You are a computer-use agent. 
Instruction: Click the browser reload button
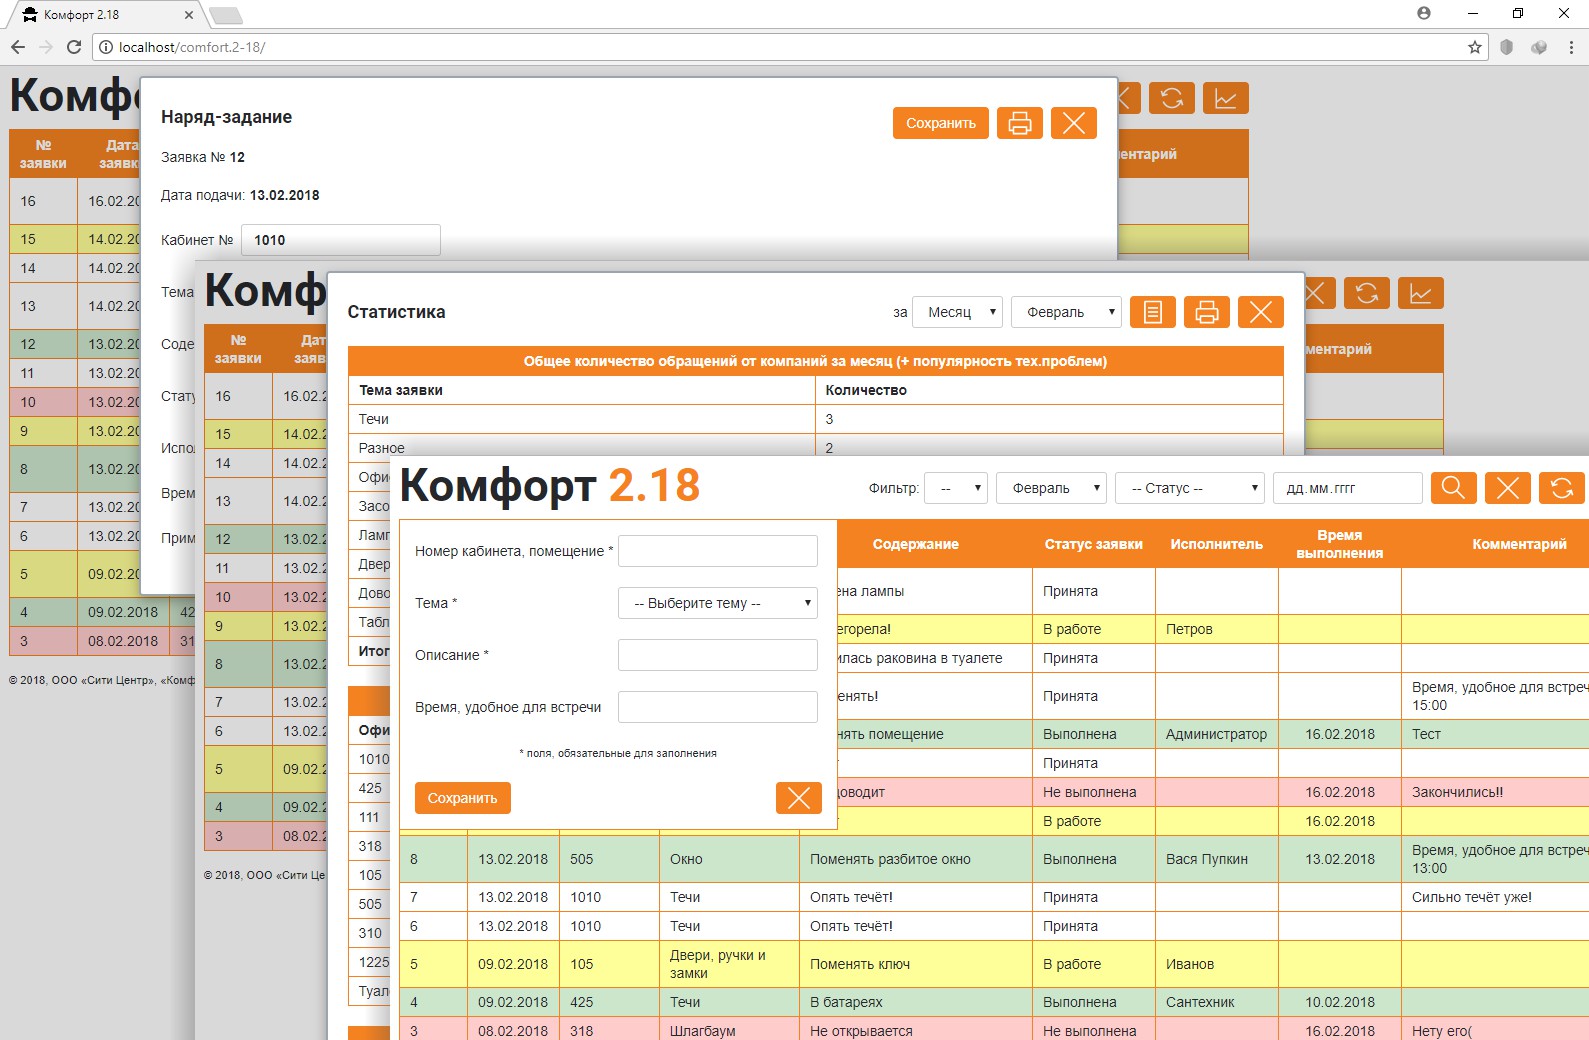click(73, 47)
